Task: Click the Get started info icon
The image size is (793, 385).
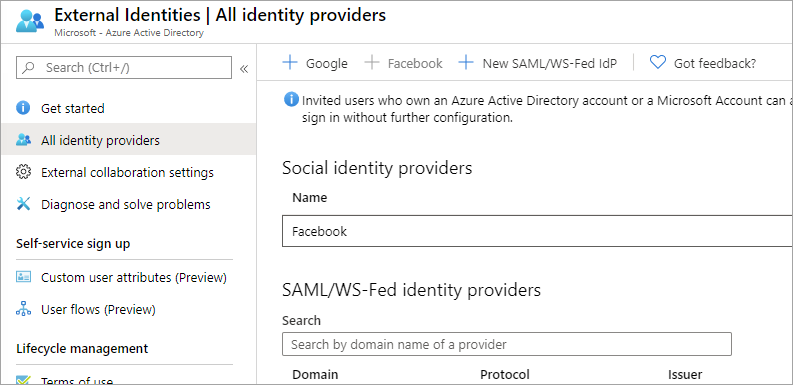Action: (x=23, y=108)
